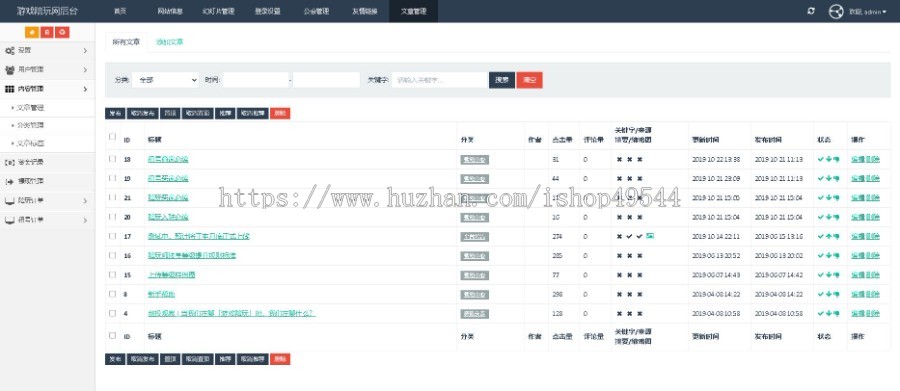Tick the select-all checkbox in table footer
Viewport: 900px width, 391px height.
pyautogui.click(x=112, y=335)
